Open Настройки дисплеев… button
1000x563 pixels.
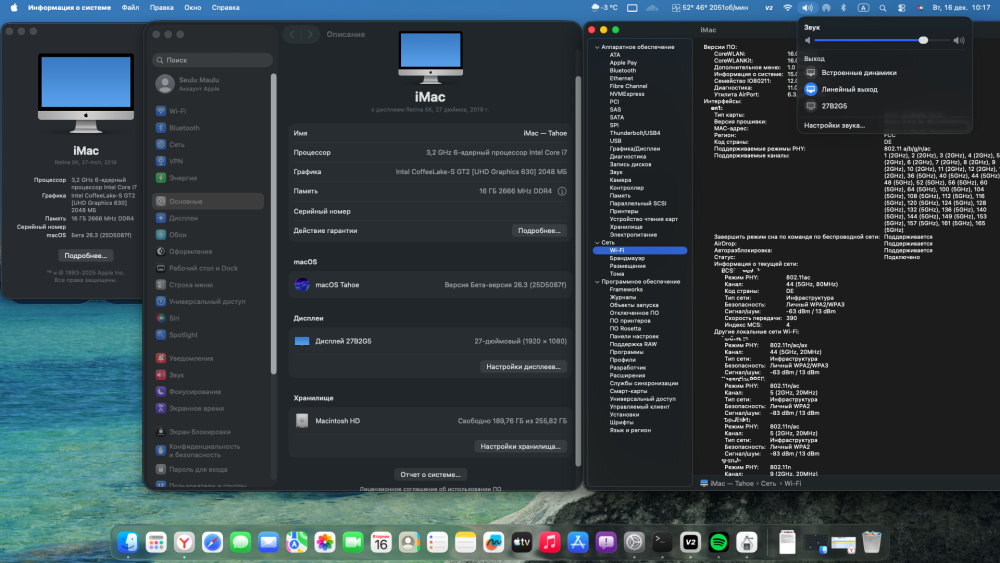523,367
